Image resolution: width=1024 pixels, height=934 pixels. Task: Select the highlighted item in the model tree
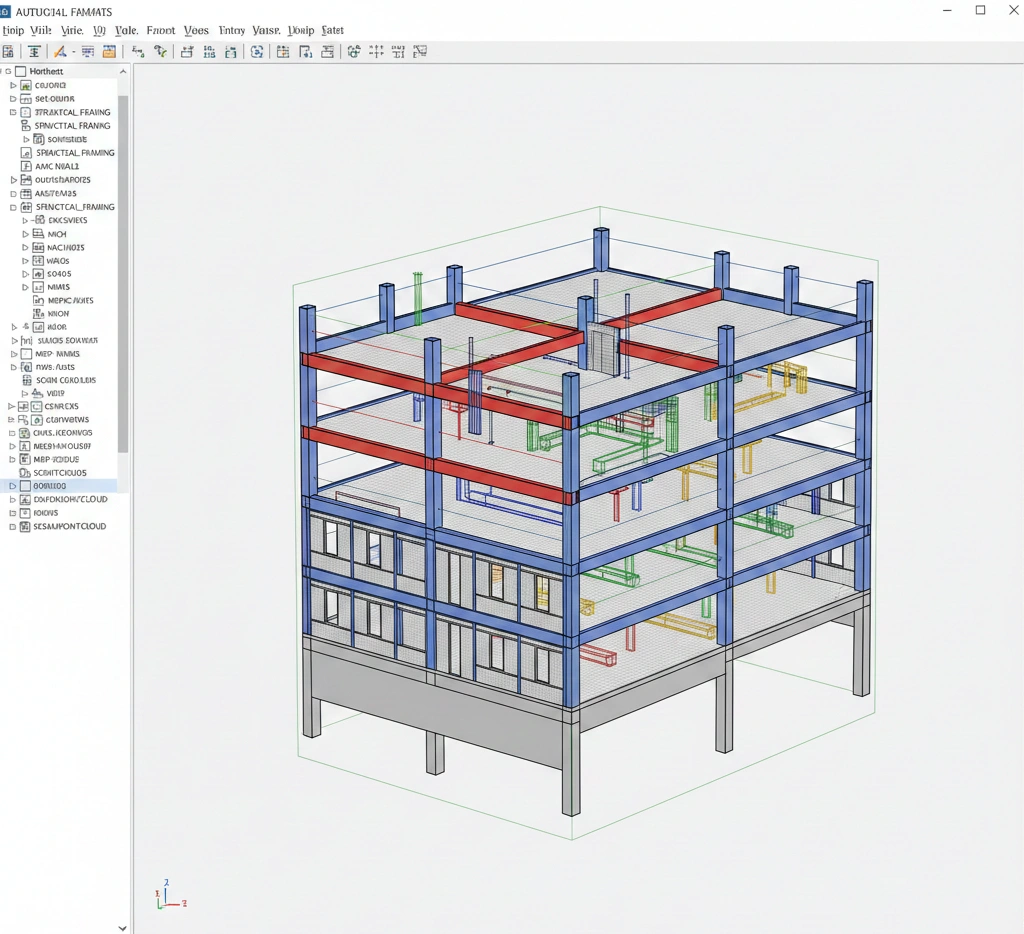click(60, 485)
